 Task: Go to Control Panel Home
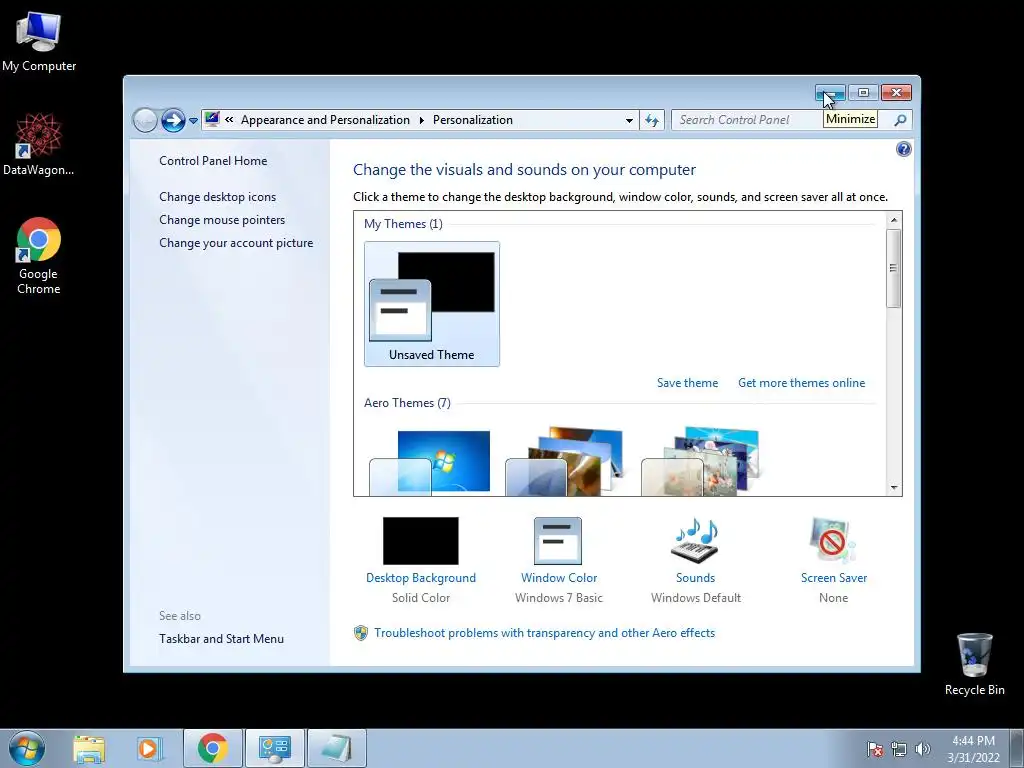213,161
